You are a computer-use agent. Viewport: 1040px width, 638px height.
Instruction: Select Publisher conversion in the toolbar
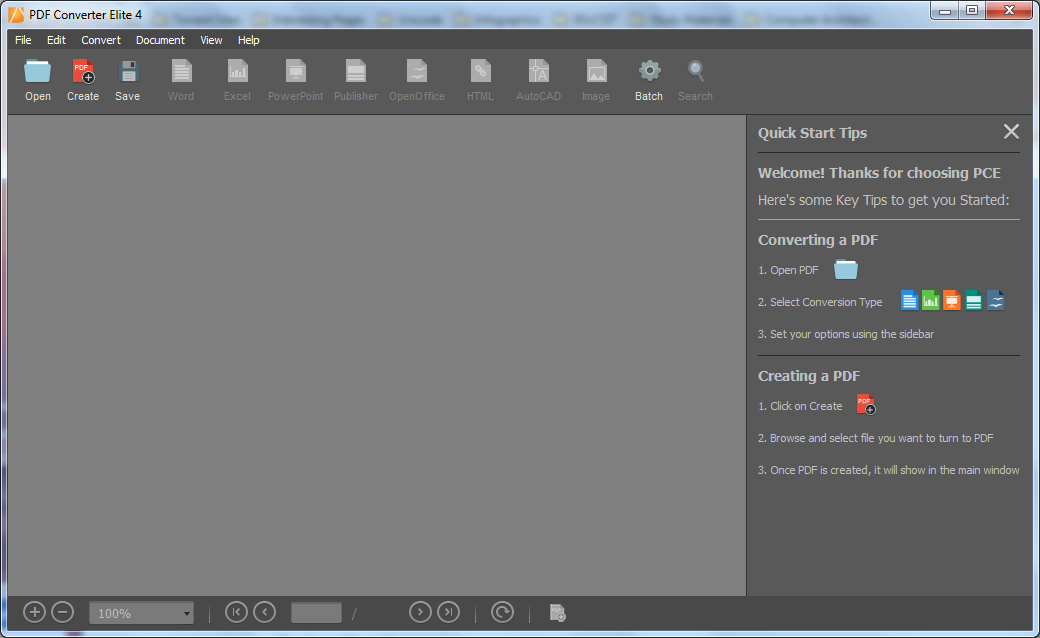(356, 72)
